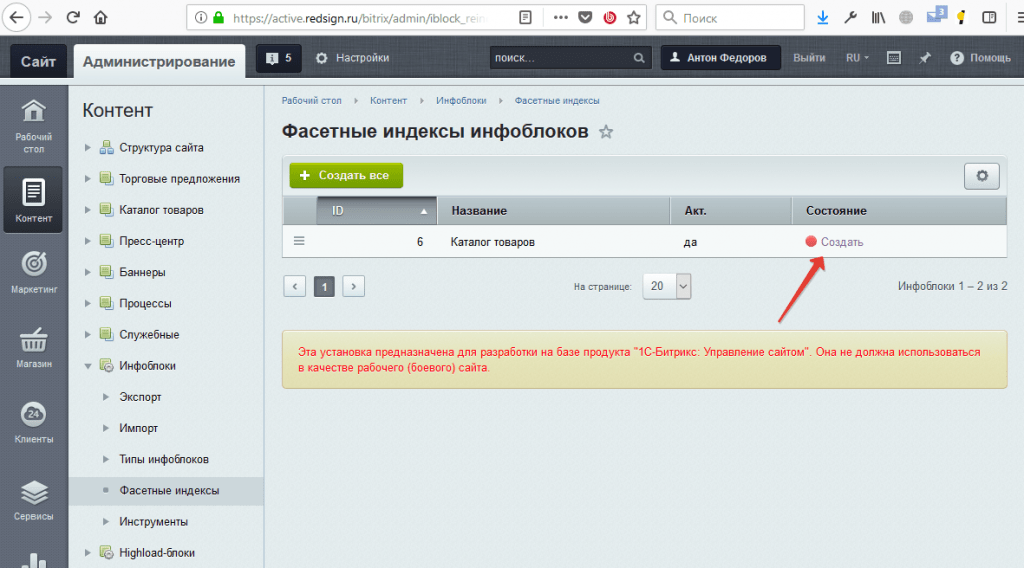The image size is (1024, 568).
Task: Open the wrench developer tools icon
Action: (x=850, y=18)
